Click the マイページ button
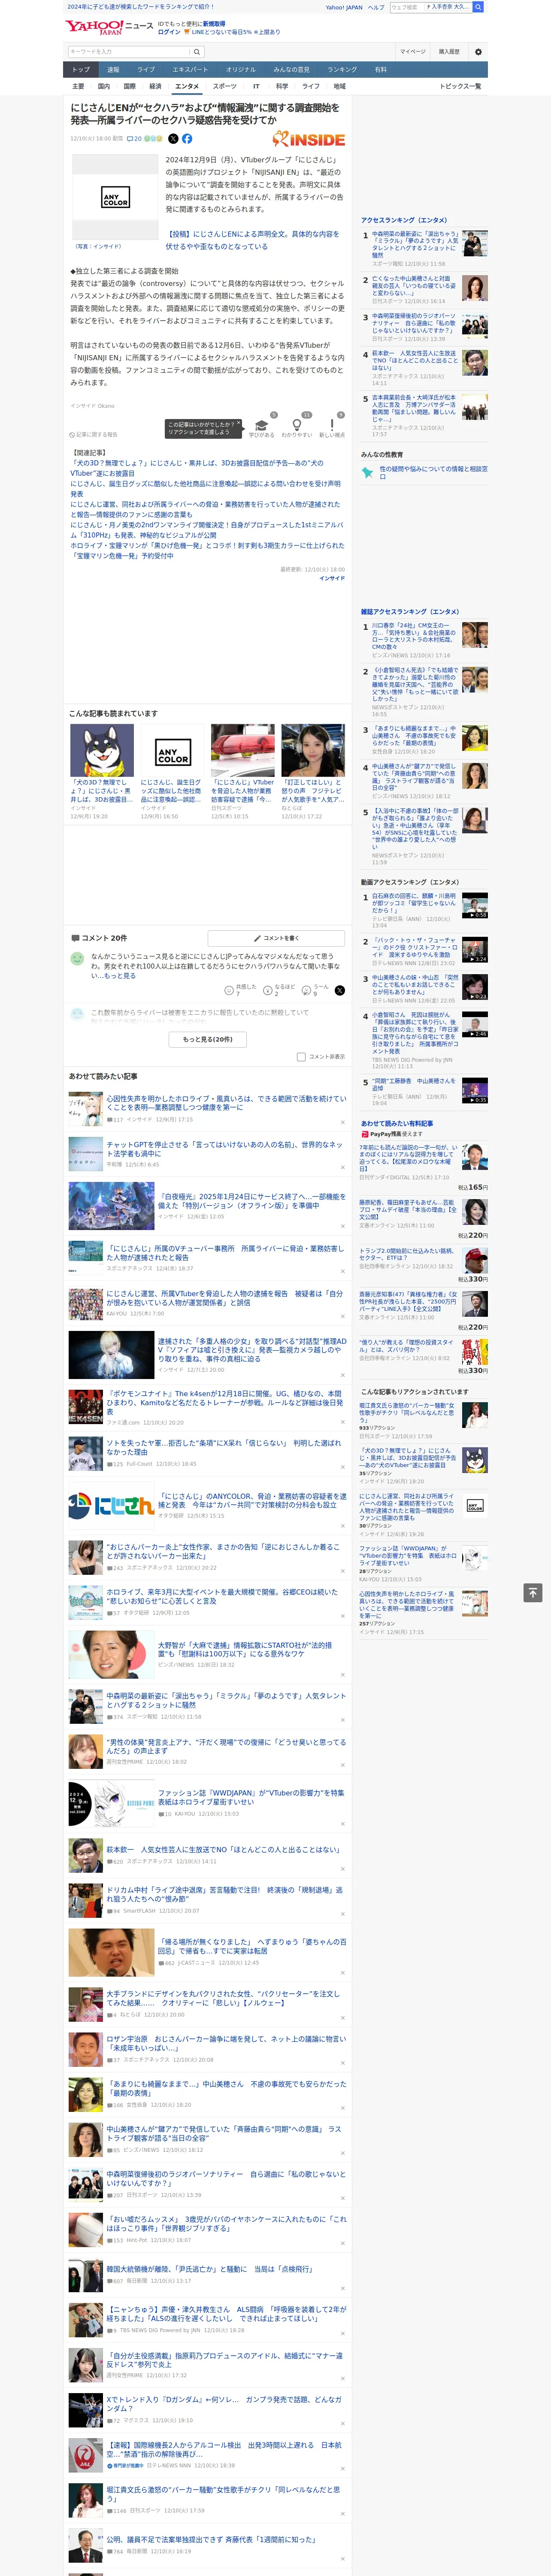Viewport: 551px width, 2576px height. [x=413, y=51]
